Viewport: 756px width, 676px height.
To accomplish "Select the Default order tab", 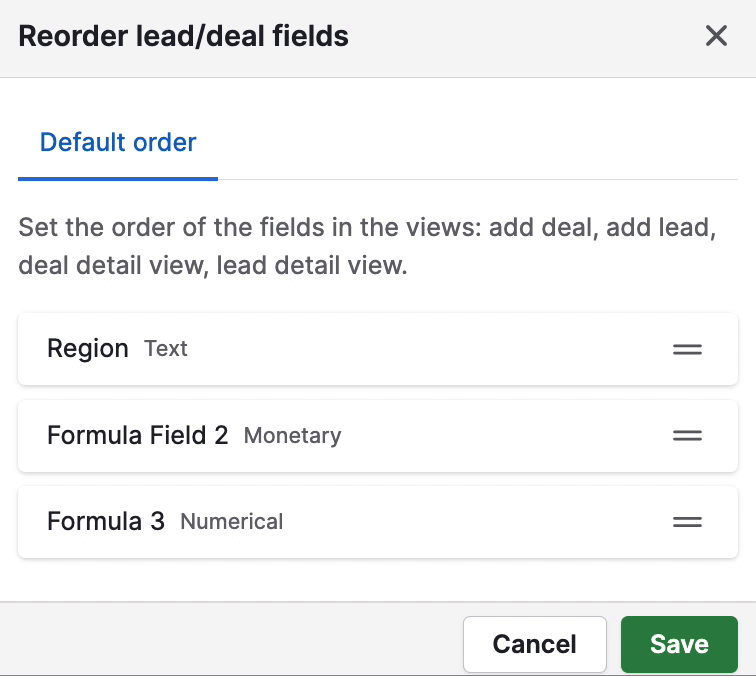I will 118,142.
